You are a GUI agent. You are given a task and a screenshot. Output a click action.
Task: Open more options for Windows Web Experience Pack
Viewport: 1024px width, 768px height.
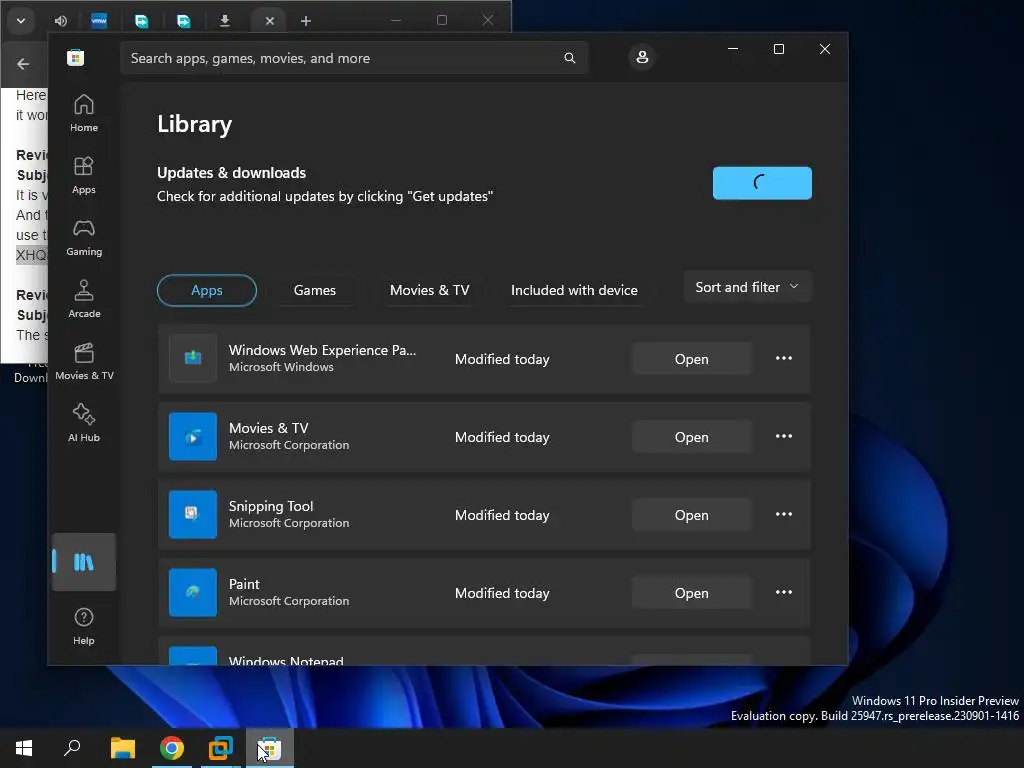(784, 359)
